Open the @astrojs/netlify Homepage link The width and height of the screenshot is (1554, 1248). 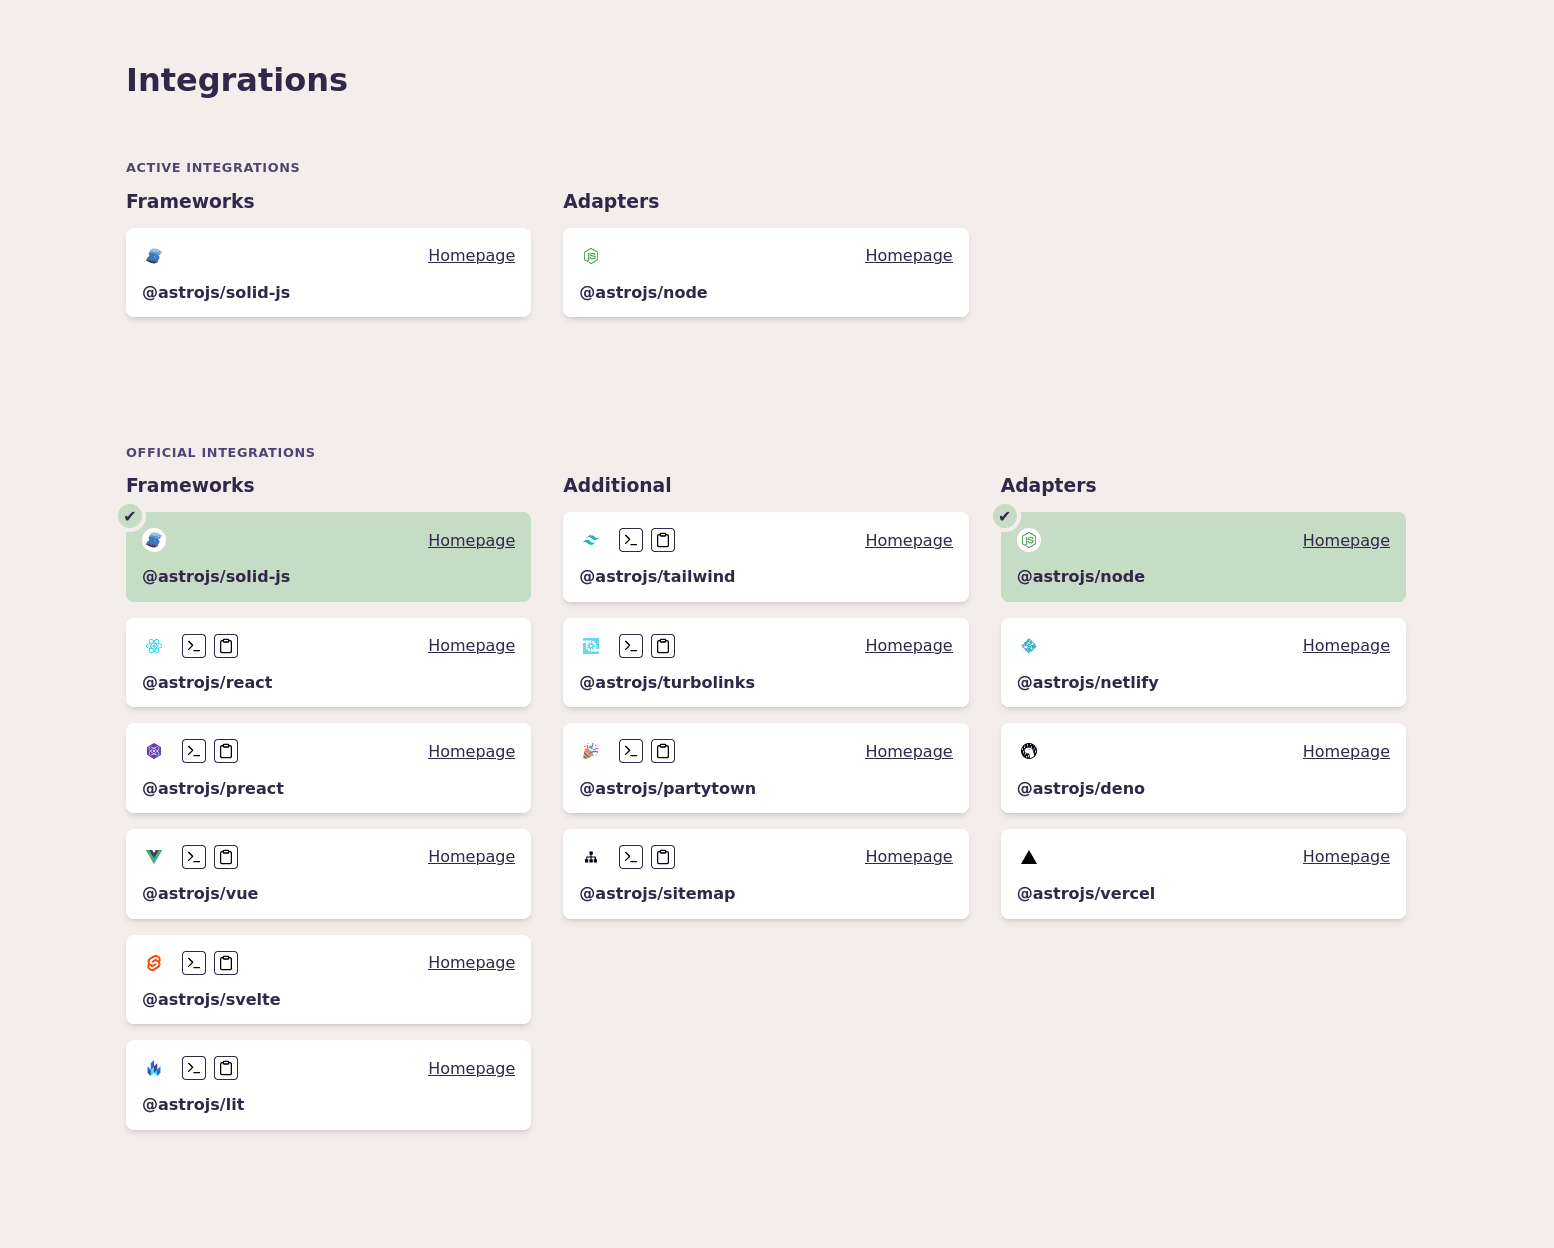point(1346,646)
